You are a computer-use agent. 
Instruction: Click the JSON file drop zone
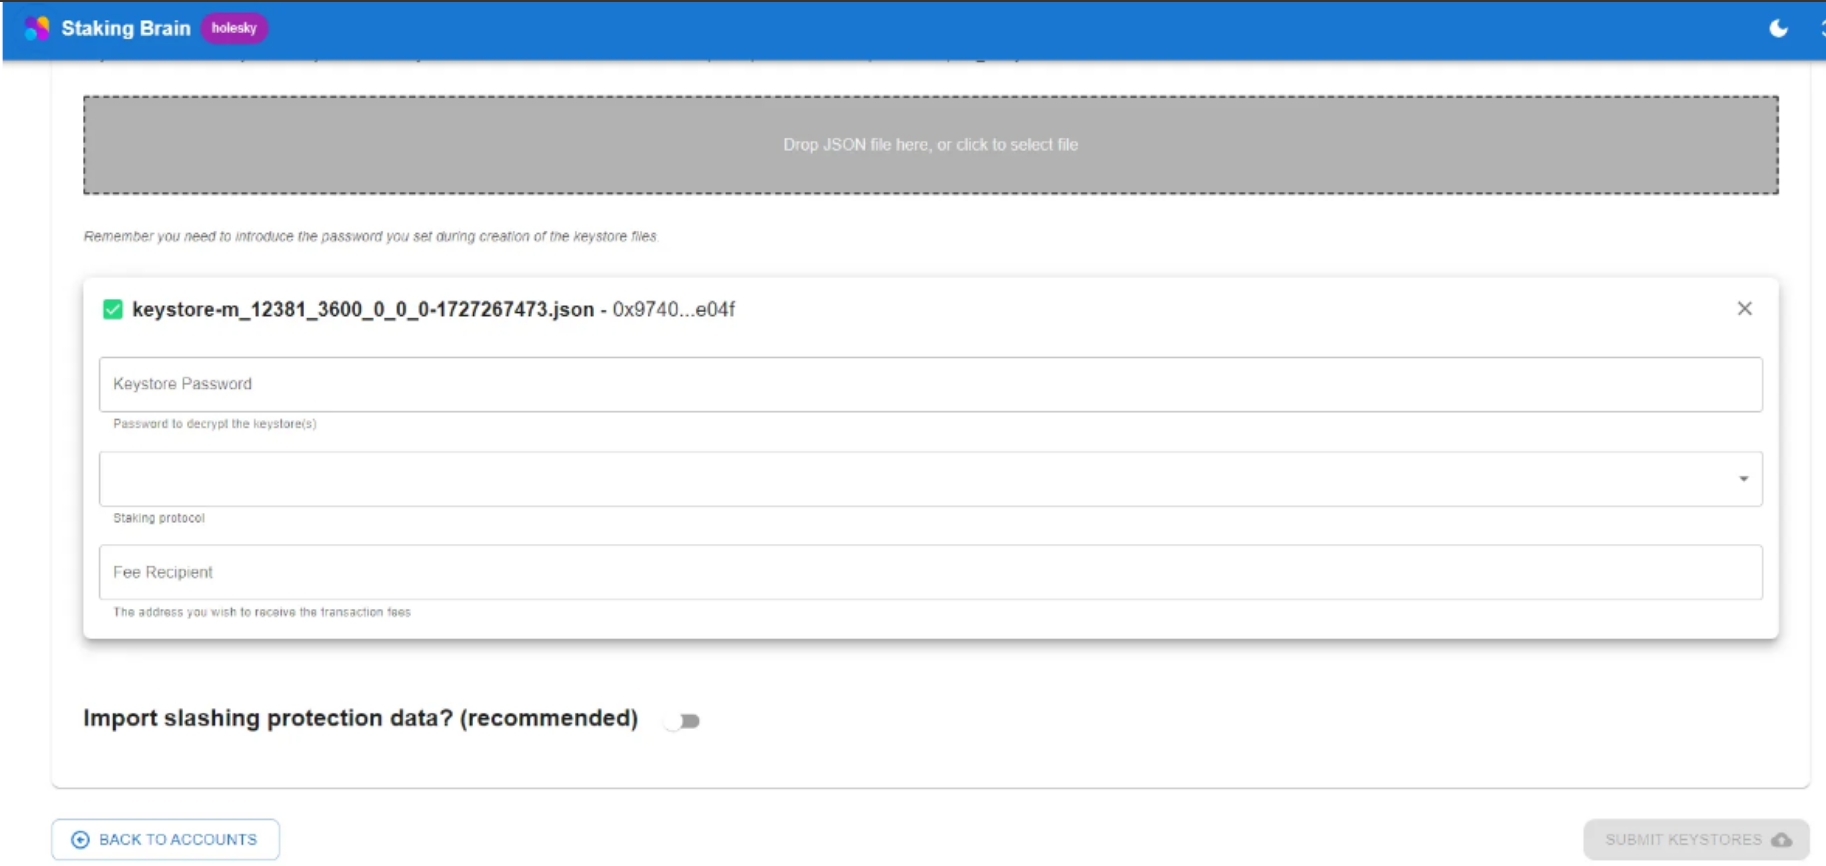click(930, 145)
